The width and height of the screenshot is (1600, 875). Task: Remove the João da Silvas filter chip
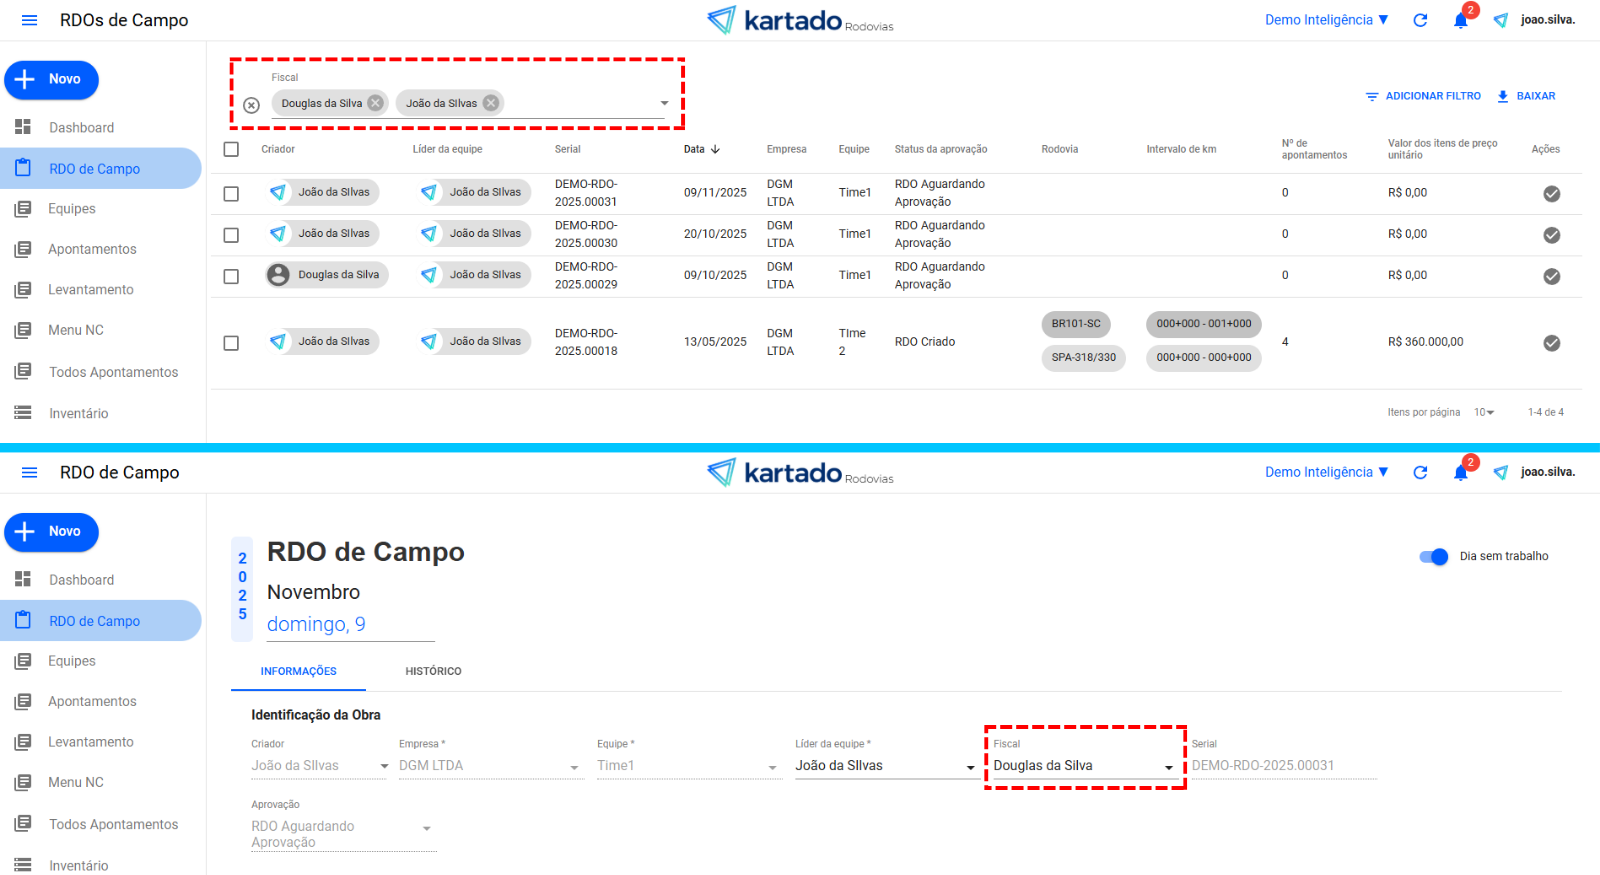490,103
